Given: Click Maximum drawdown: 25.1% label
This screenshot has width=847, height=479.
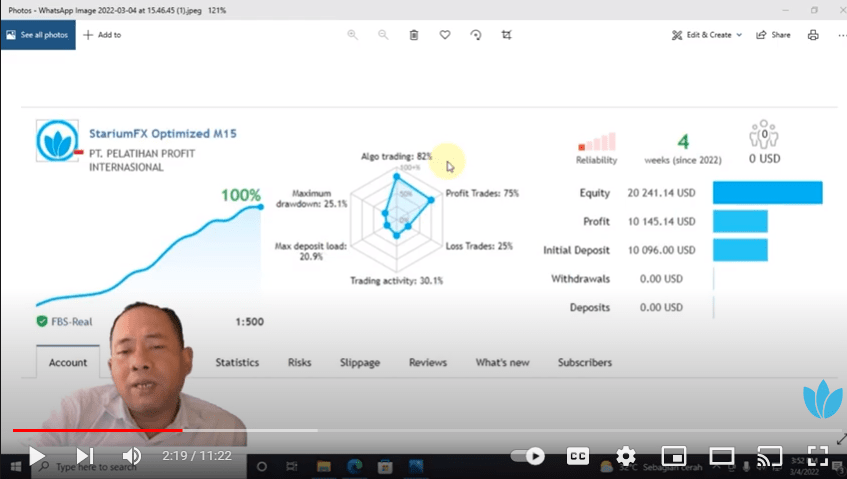Looking at the screenshot, I should [x=311, y=198].
